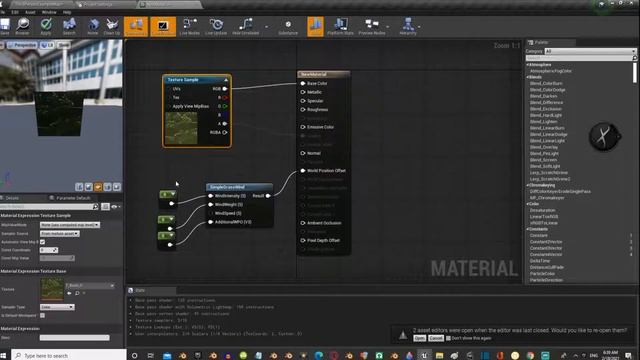Open the Sampler Source dropdown
The image size is (640, 360).
coord(60,233)
